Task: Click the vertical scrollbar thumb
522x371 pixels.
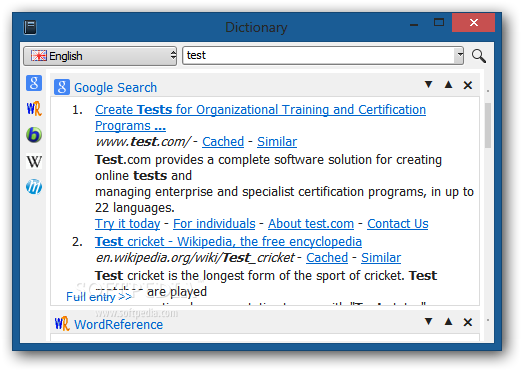Action: coord(488,125)
